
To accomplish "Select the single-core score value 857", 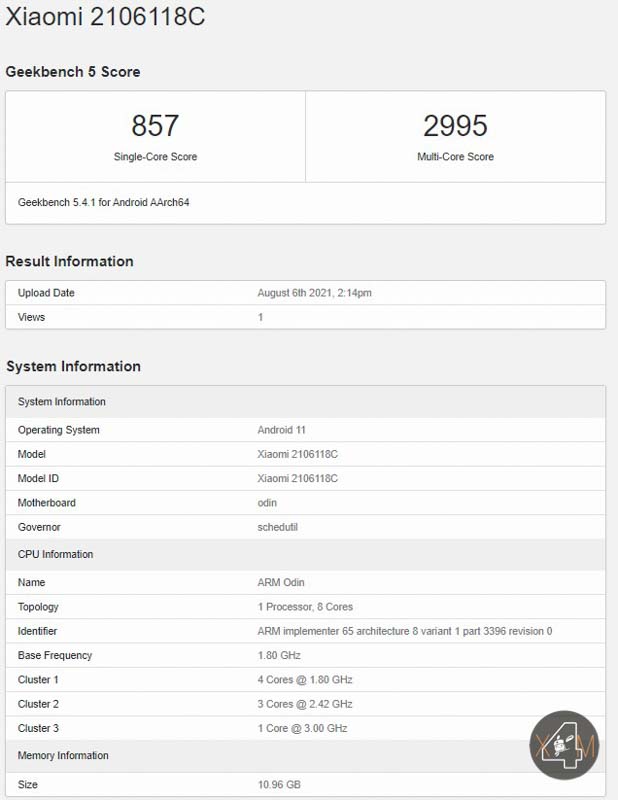I will point(155,126).
